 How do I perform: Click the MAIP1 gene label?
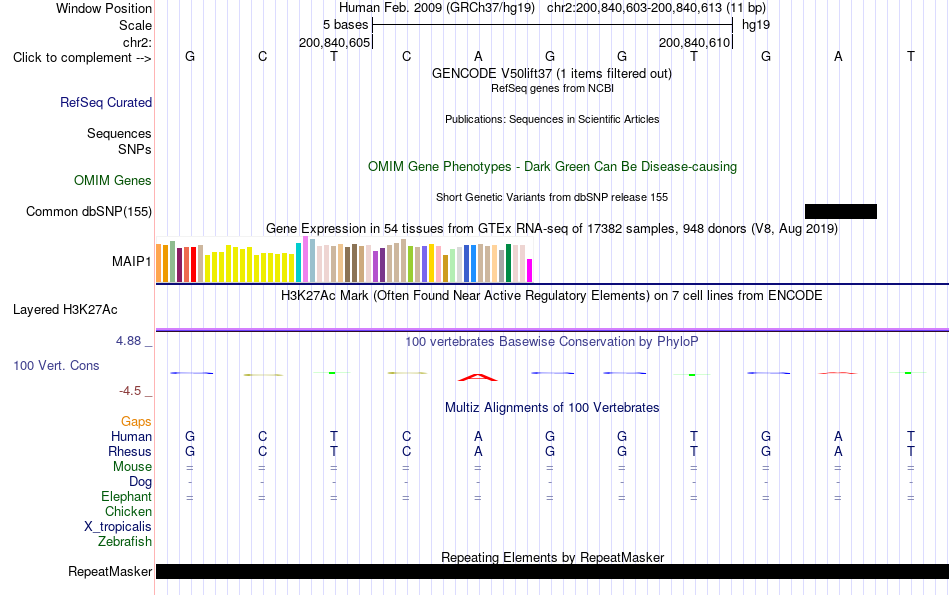tap(131, 261)
